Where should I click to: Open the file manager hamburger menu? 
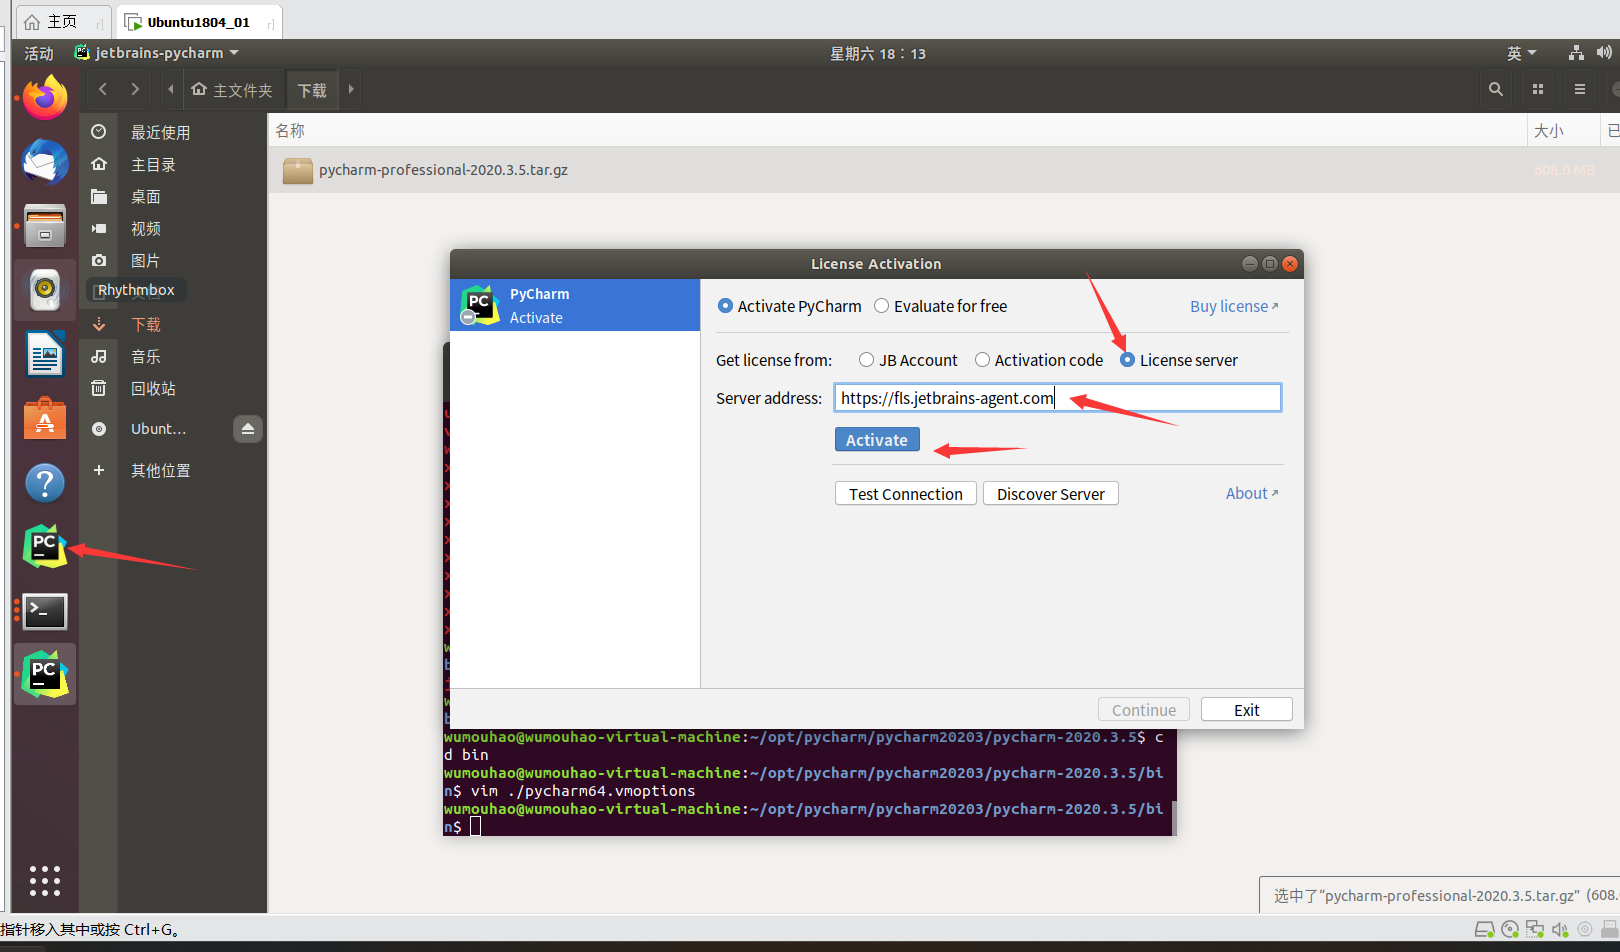point(1580,89)
